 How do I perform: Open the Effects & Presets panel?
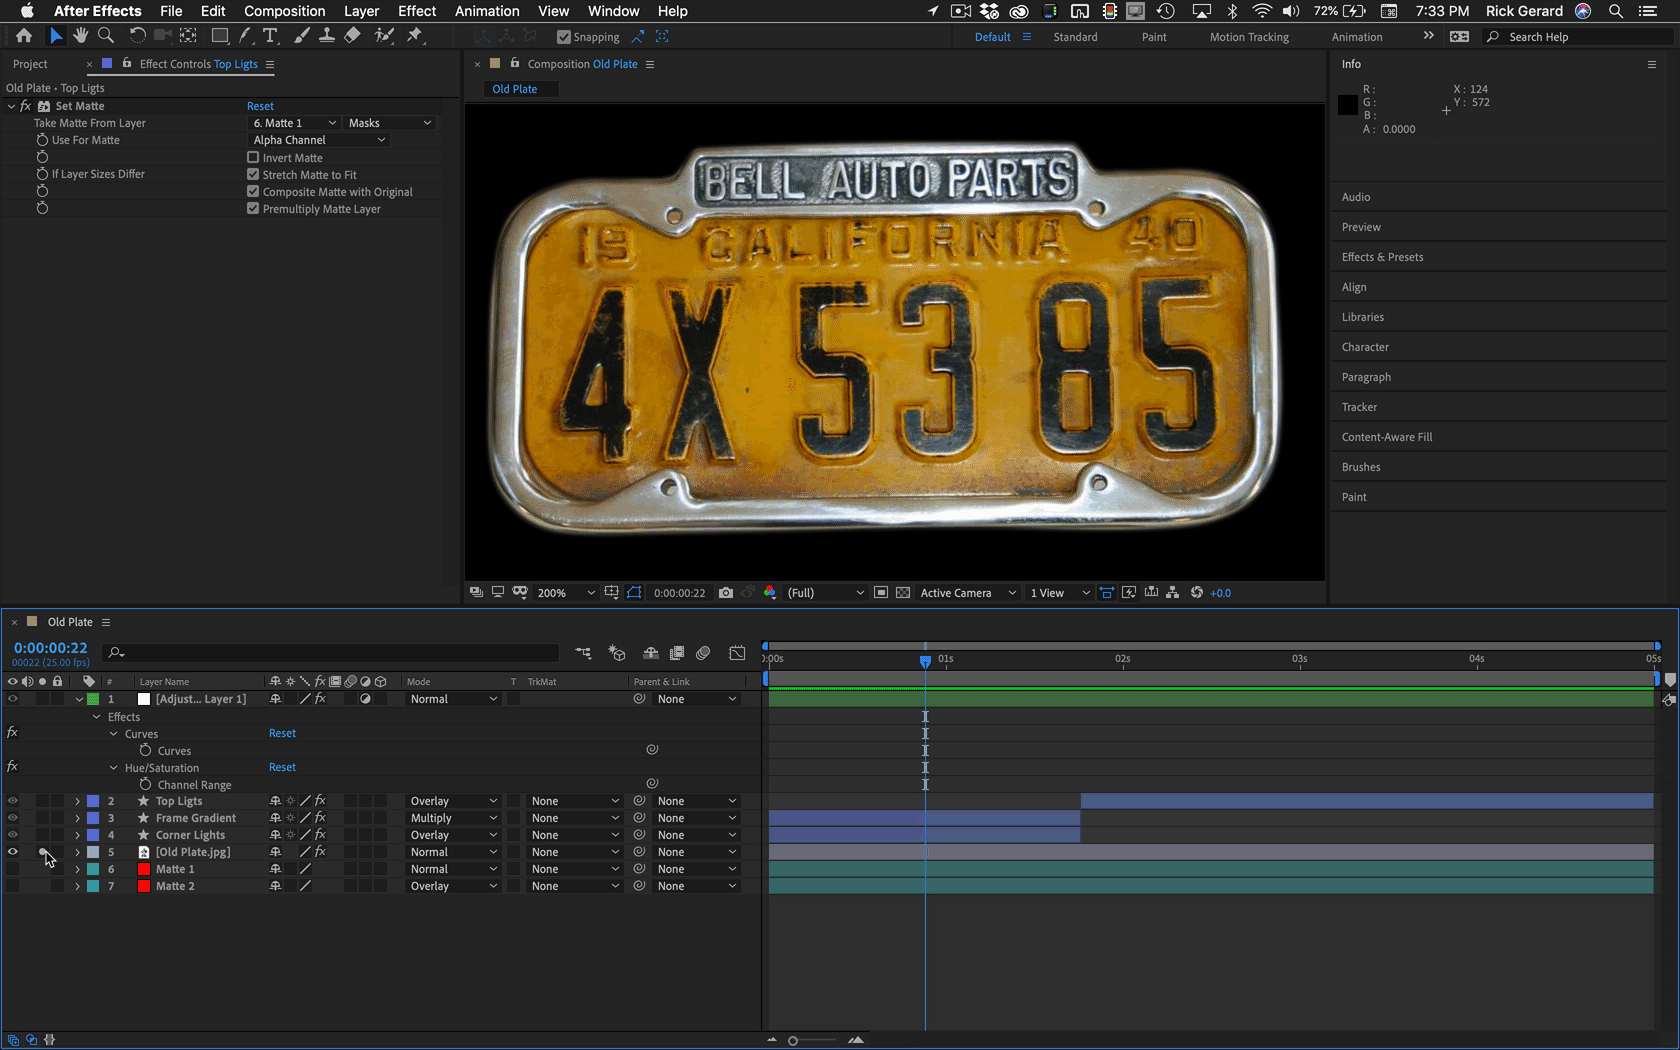[x=1382, y=257]
